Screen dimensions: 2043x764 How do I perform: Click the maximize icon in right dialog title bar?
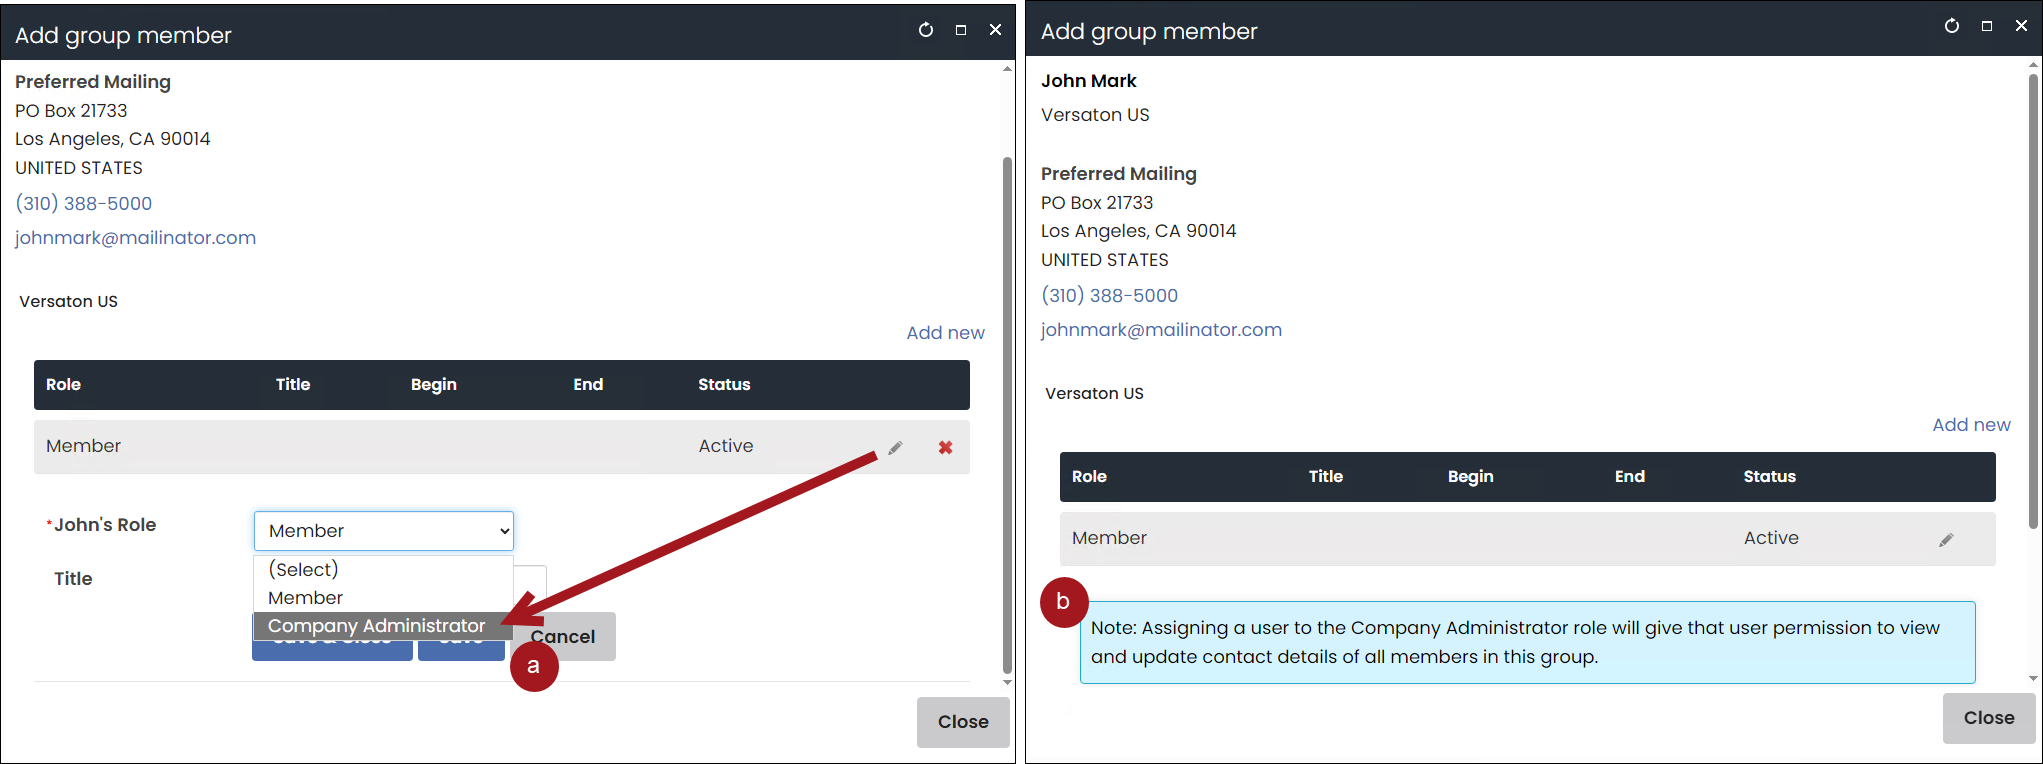pos(1987,26)
